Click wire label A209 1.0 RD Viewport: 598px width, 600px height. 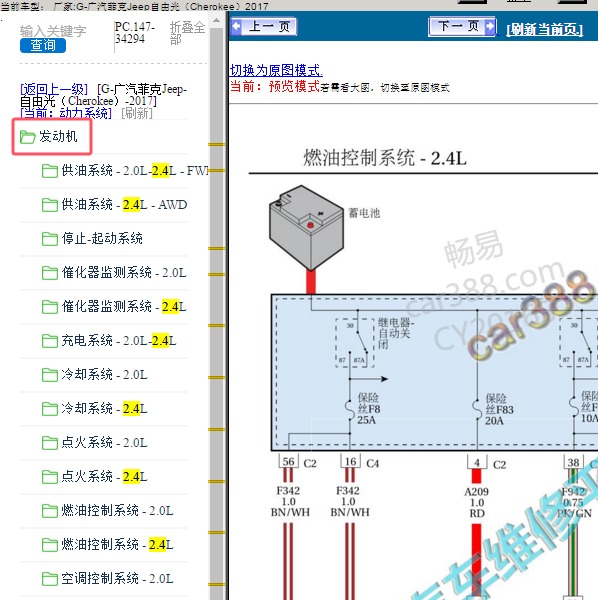[477, 502]
